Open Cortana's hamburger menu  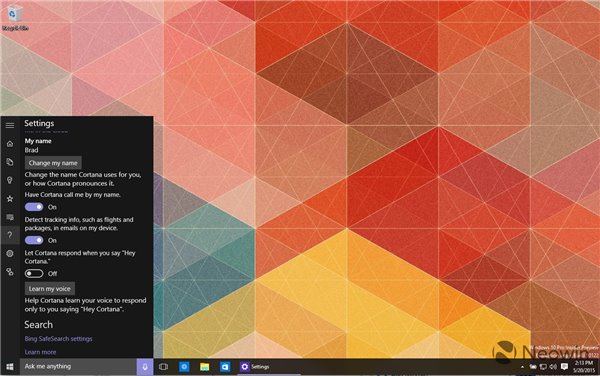click(x=10, y=125)
